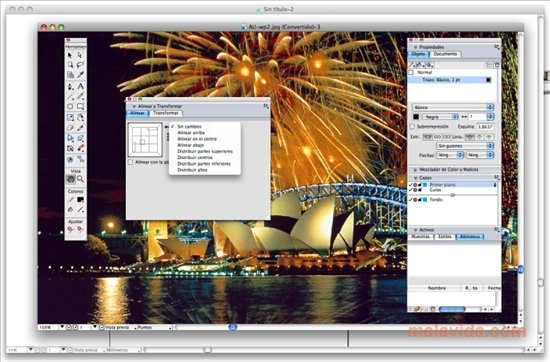The image size is (550, 362).
Task: Select the Line tool
Action: point(70,96)
